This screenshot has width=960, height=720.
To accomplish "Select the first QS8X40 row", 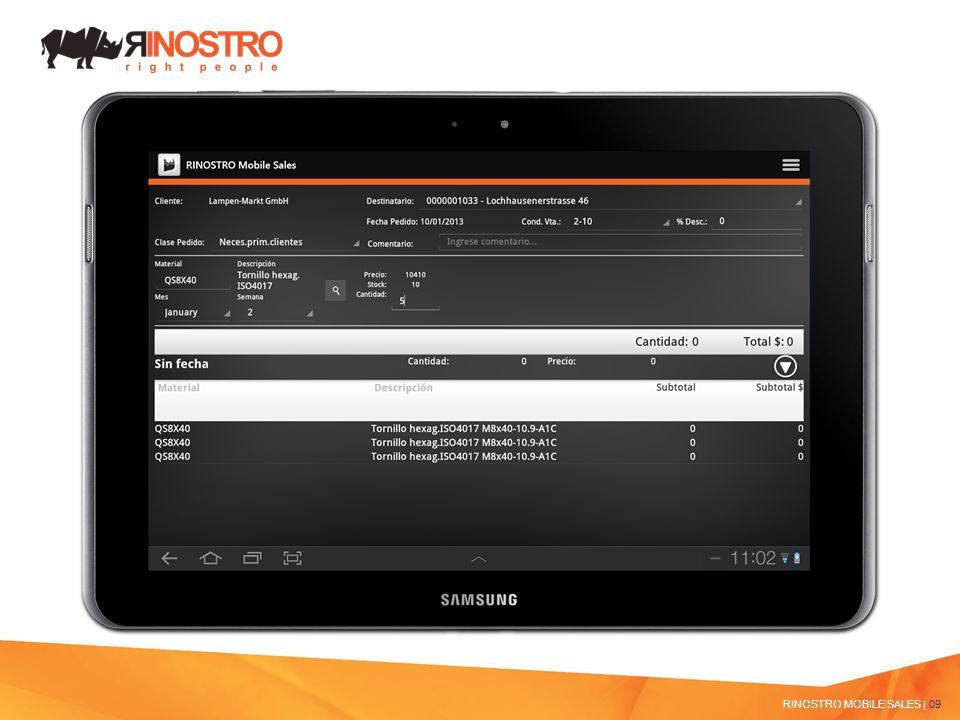I will coord(479,429).
